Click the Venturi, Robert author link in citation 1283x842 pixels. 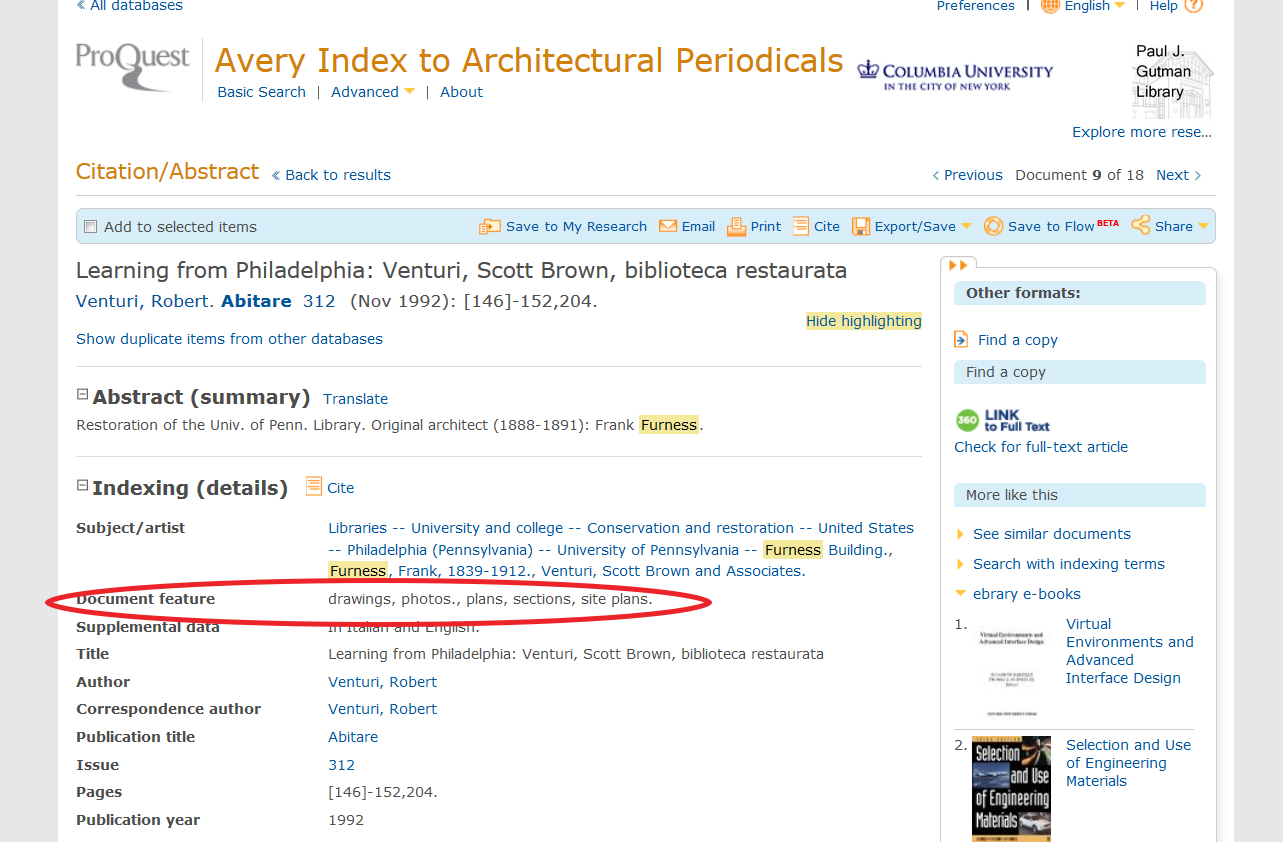coord(144,301)
